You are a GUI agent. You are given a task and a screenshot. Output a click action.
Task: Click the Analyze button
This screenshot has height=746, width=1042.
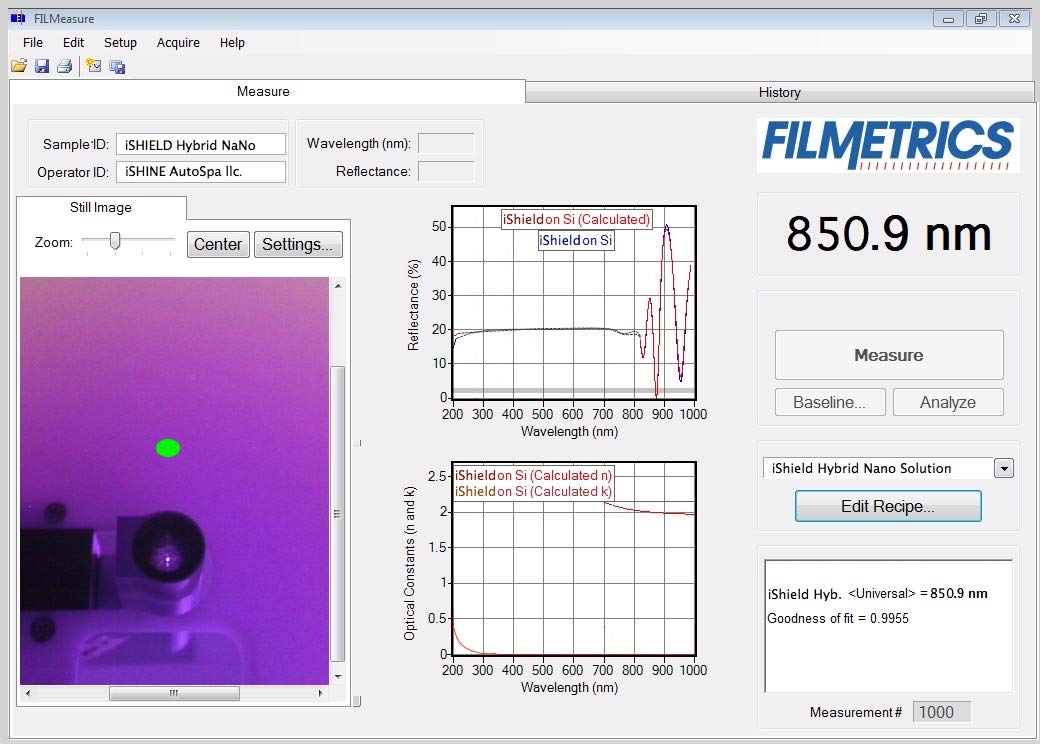click(x=947, y=403)
